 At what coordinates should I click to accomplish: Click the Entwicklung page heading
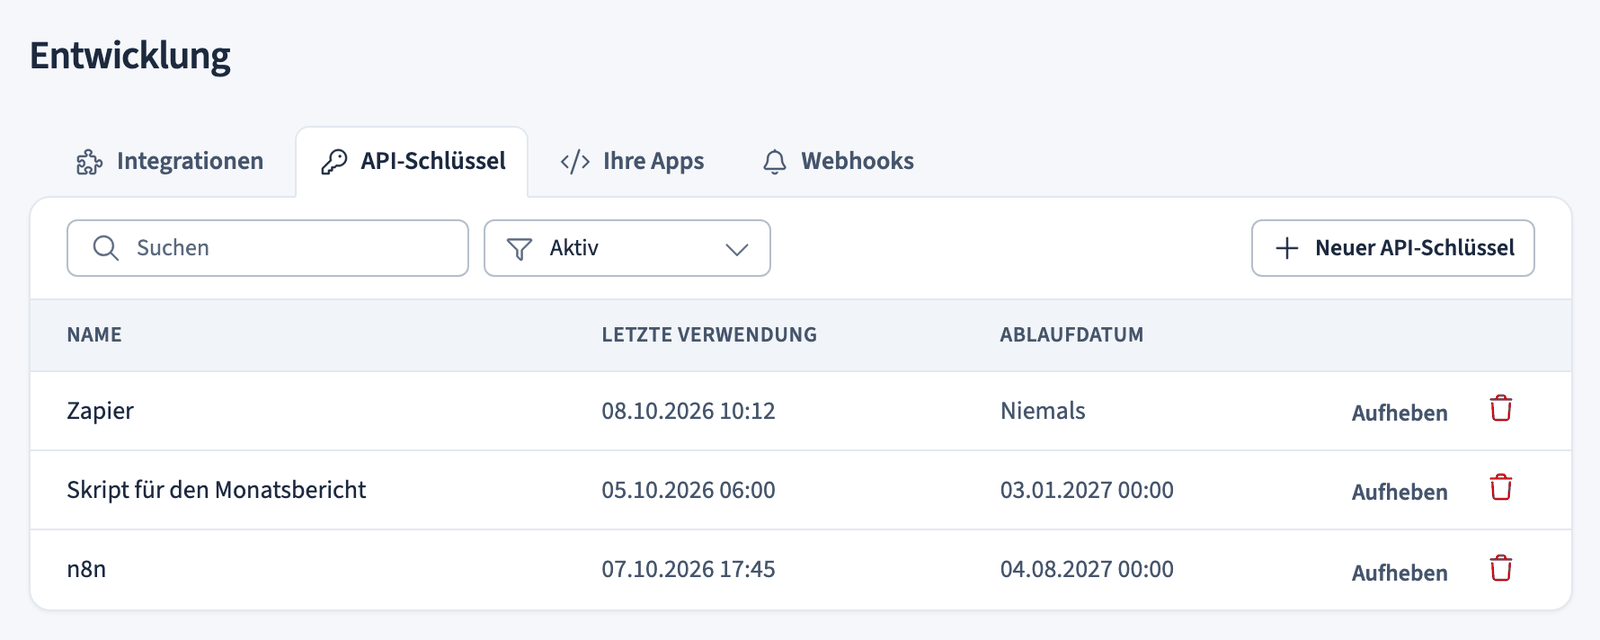point(130,56)
